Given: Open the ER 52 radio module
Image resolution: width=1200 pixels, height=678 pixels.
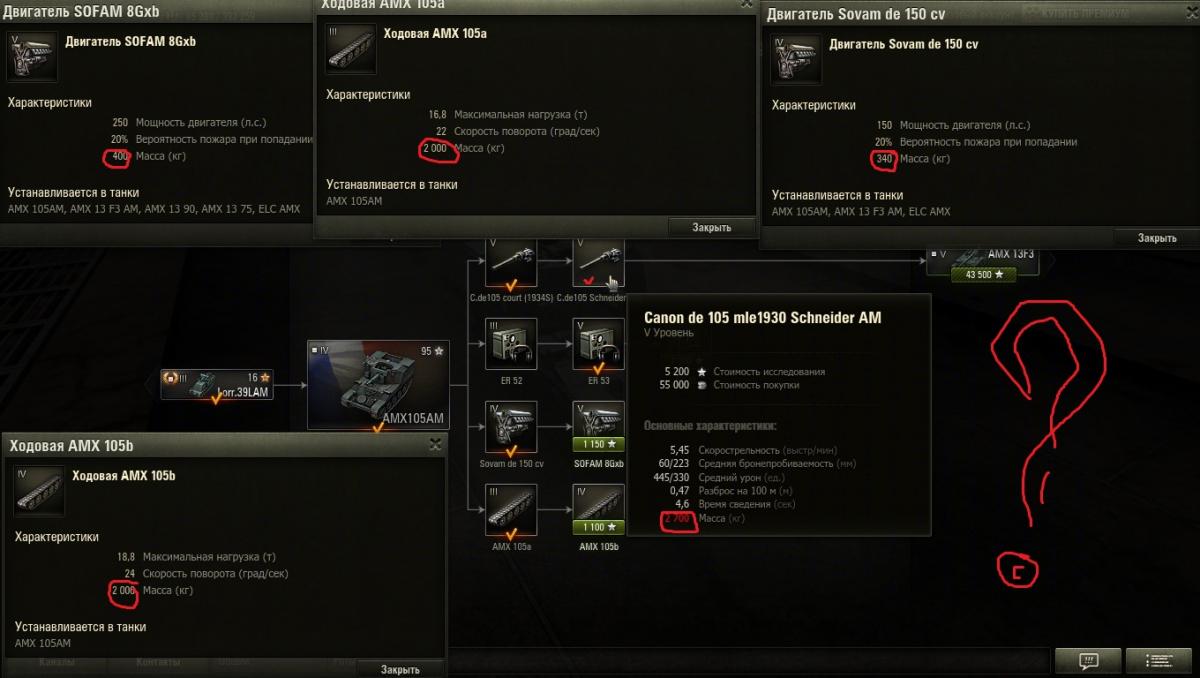Looking at the screenshot, I should tap(511, 345).
